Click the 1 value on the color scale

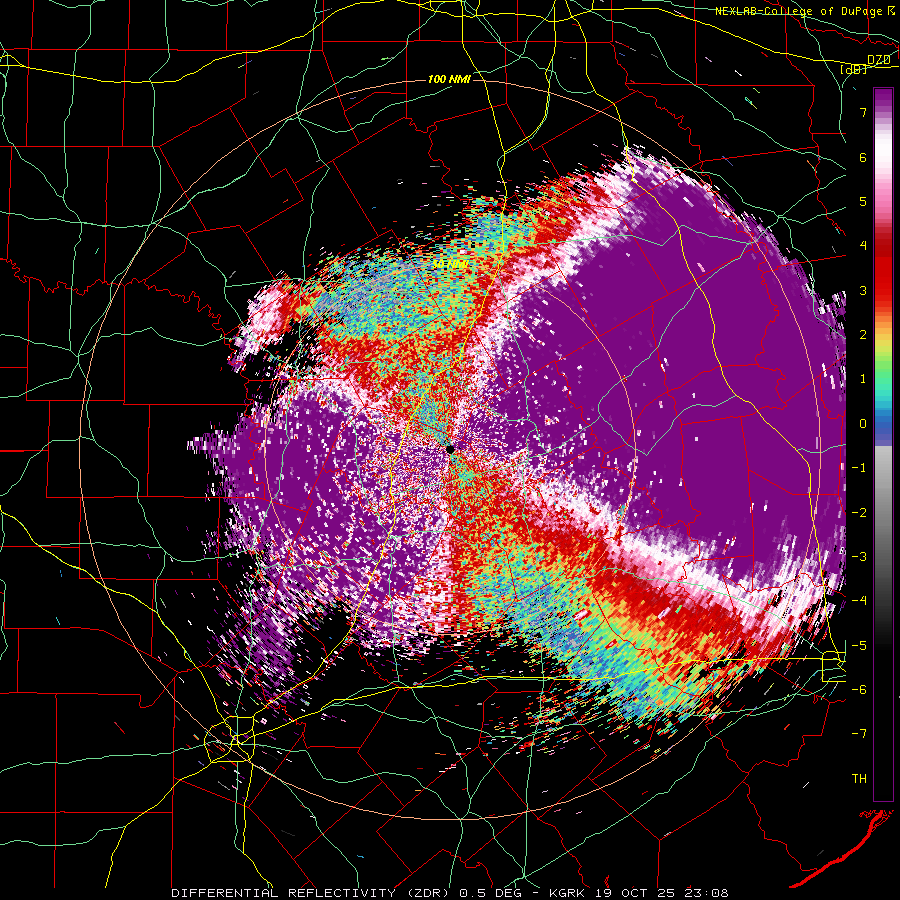(863, 379)
